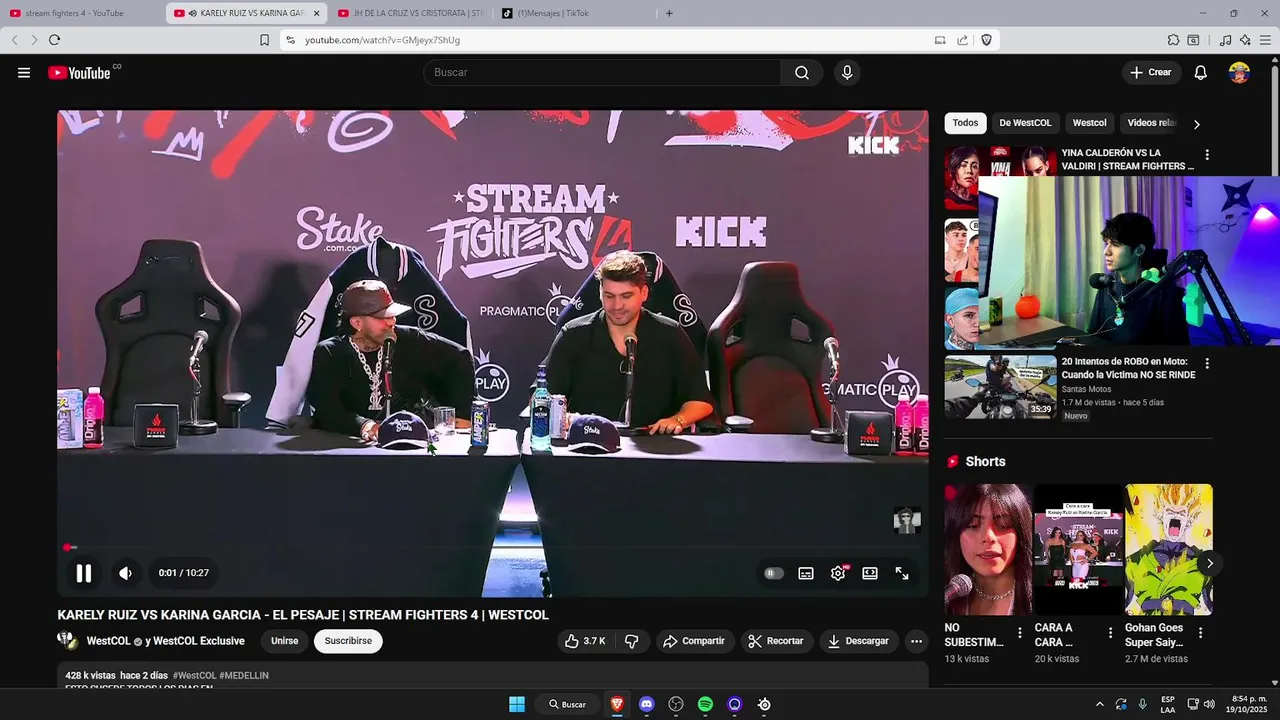Screen dimensions: 1280x720
Task: Open options for the Gohan Goes short
Action: tap(1200, 633)
